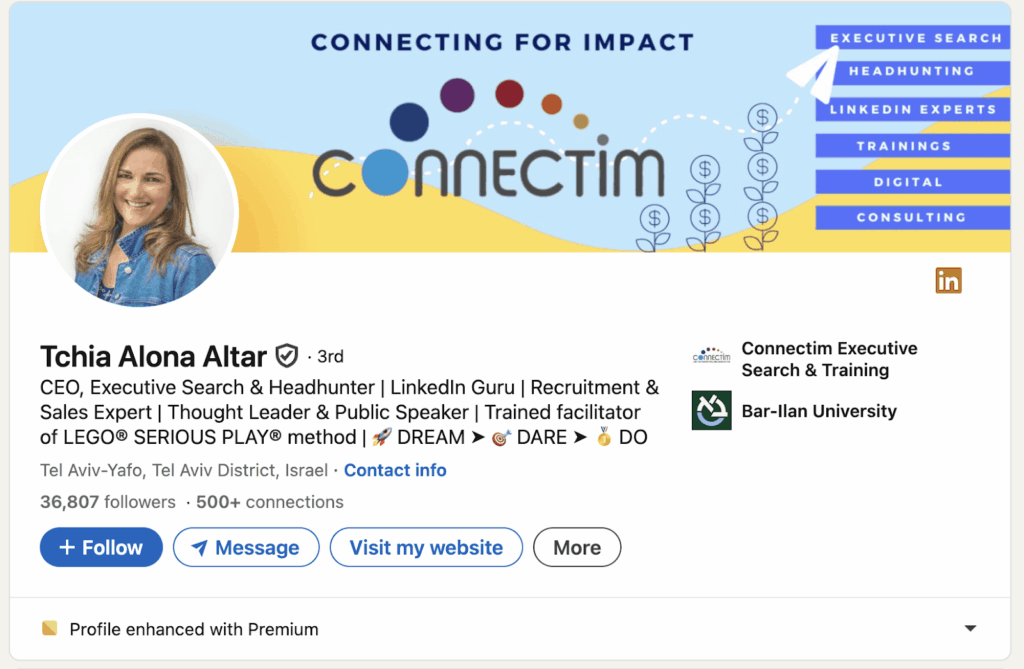1024x669 pixels.
Task: Send a message with the Message button
Action: tap(245, 547)
